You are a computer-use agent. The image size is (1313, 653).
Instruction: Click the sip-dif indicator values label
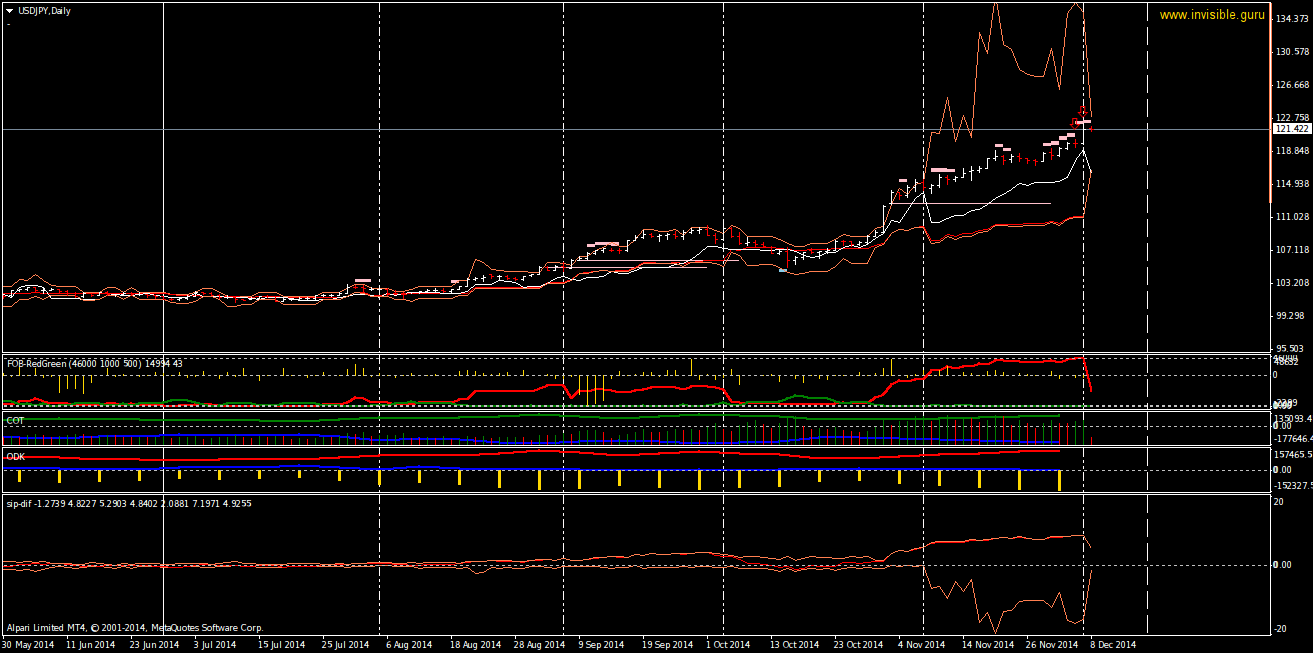[x=128, y=503]
